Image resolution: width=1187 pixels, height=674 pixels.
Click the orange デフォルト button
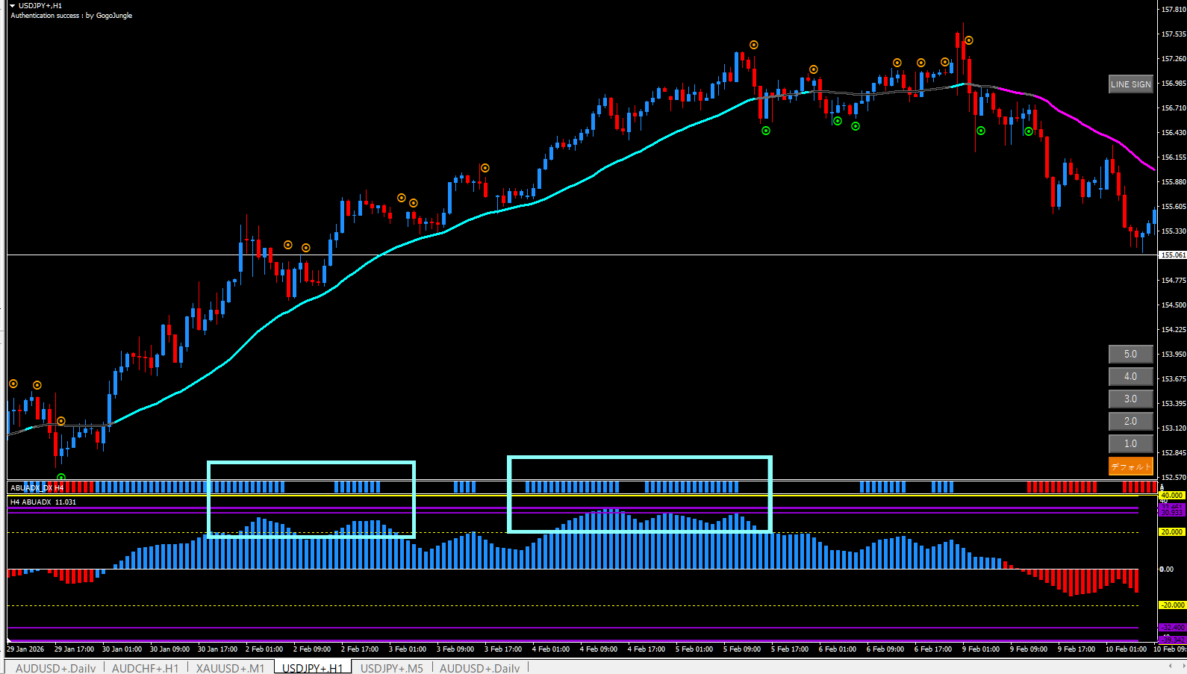point(1130,466)
